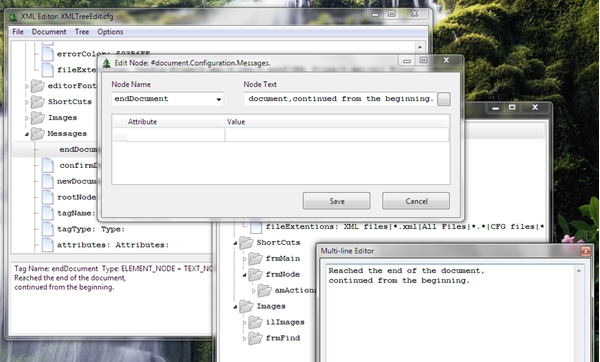Close the Edit Node dialog
The height and width of the screenshot is (362, 600).
pyautogui.click(x=446, y=60)
